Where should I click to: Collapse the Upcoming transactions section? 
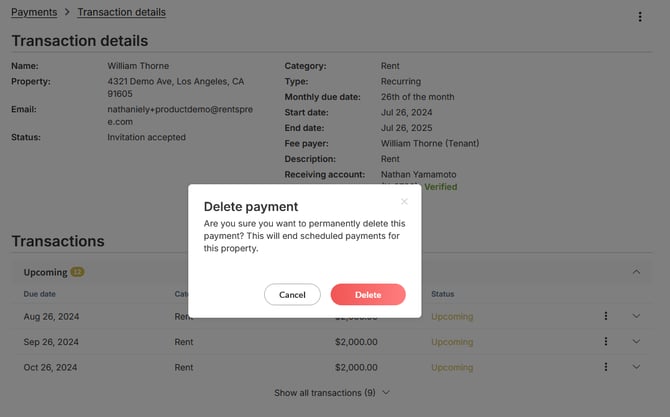pos(636,272)
